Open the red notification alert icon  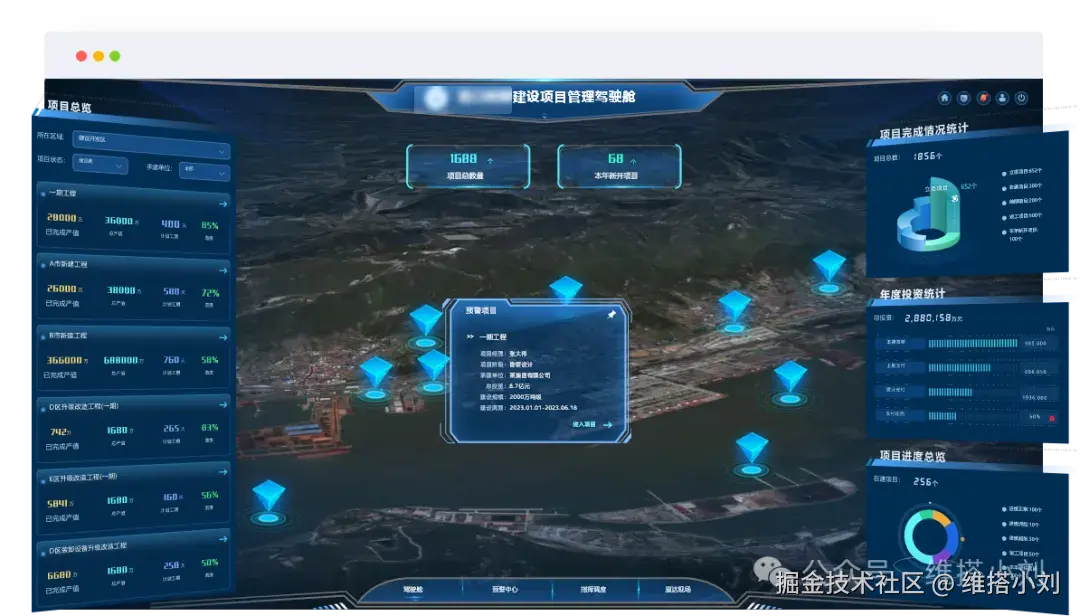pos(983,98)
